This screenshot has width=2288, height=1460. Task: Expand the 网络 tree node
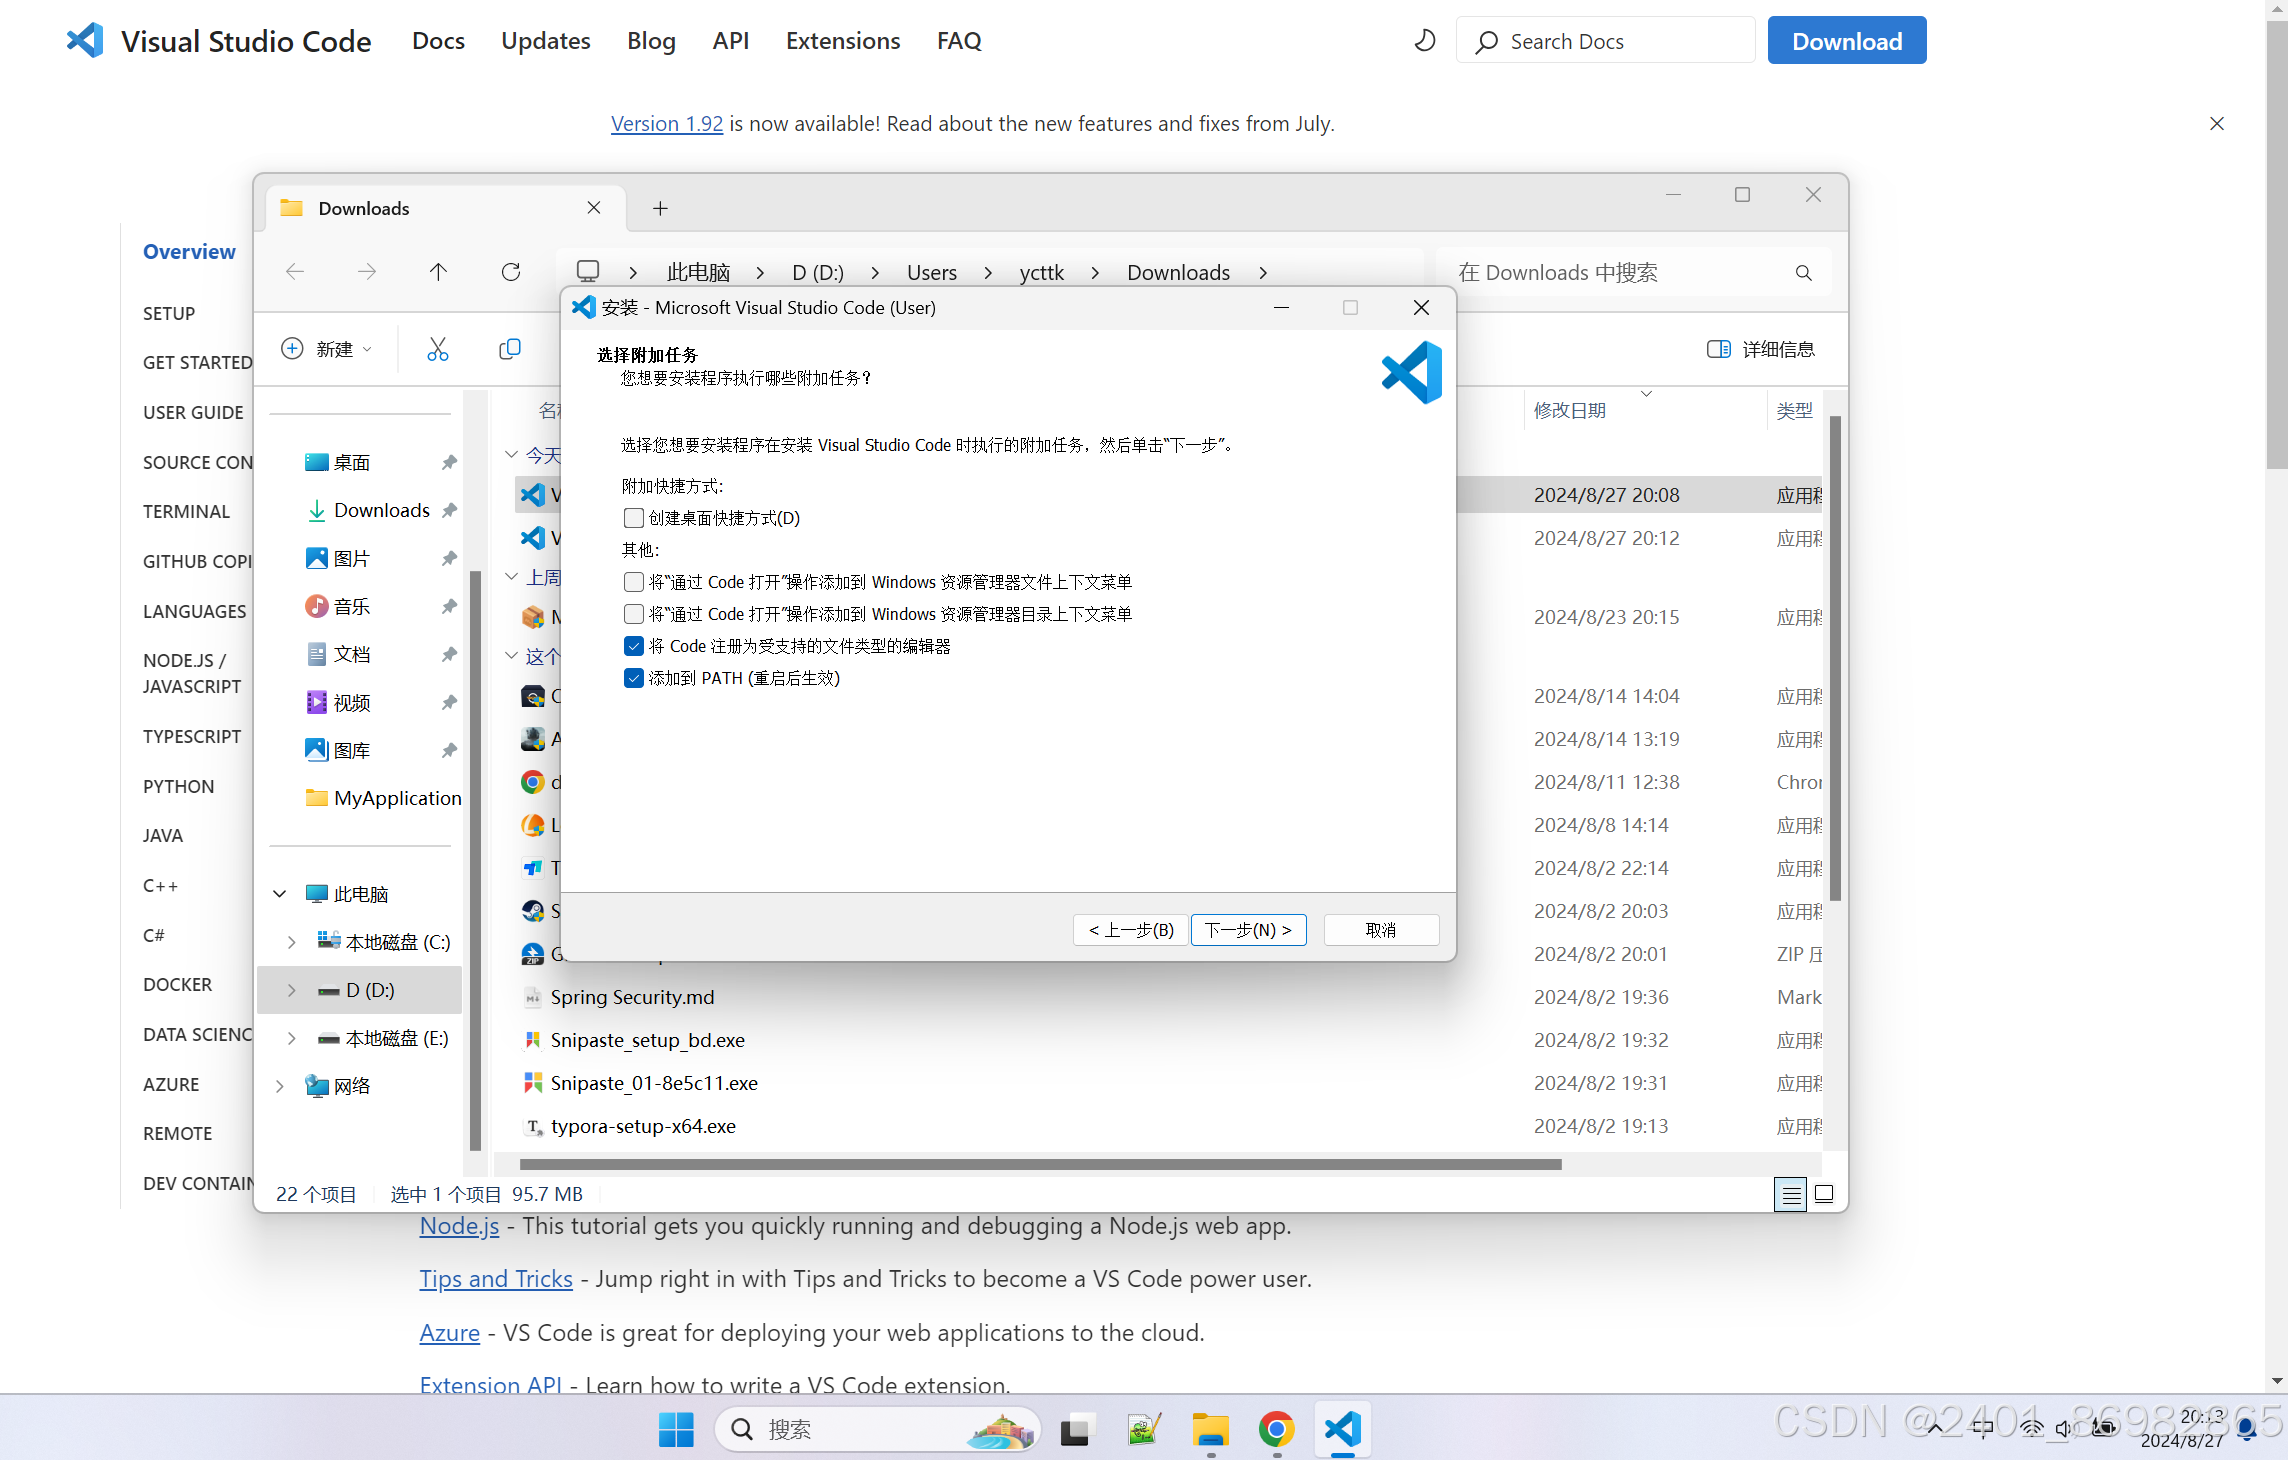tap(280, 1086)
